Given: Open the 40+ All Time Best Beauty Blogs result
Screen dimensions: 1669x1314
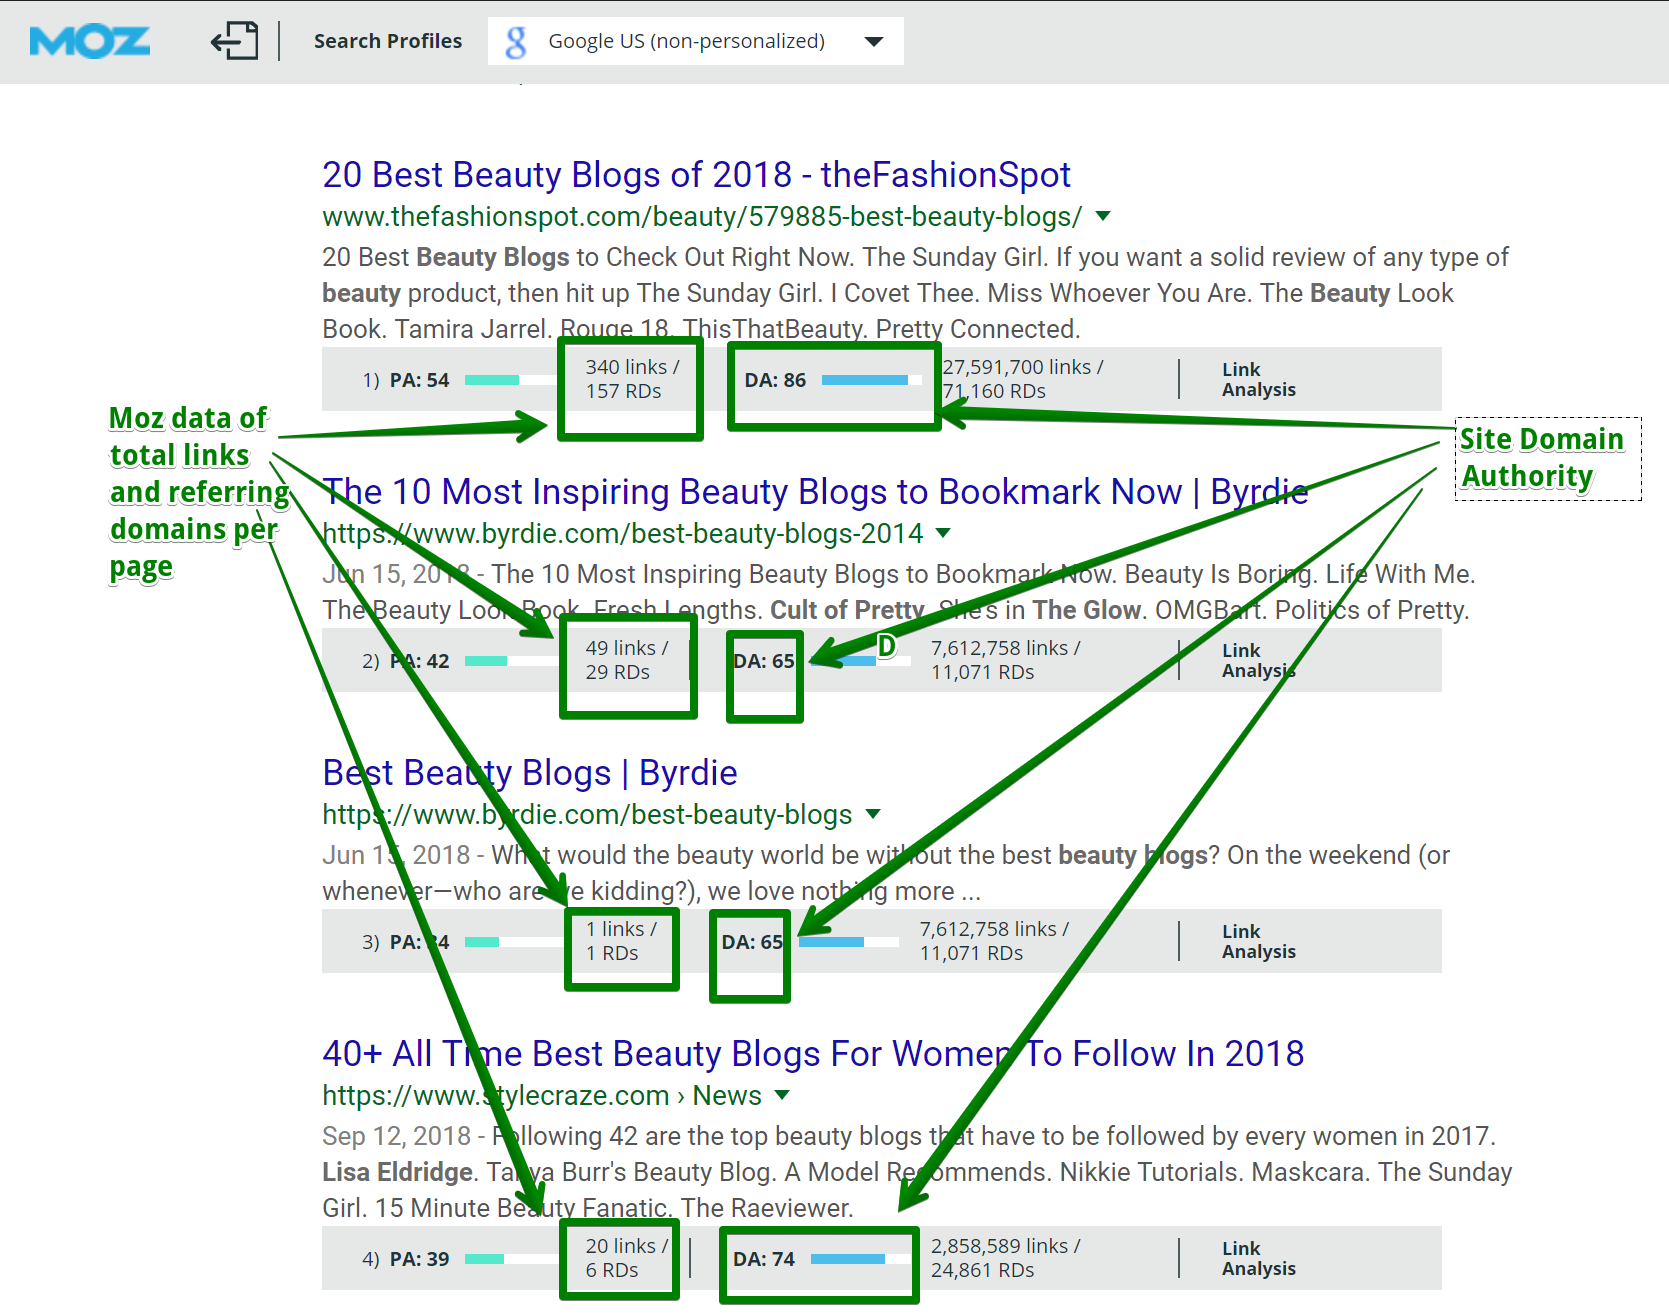Looking at the screenshot, I should (813, 1054).
